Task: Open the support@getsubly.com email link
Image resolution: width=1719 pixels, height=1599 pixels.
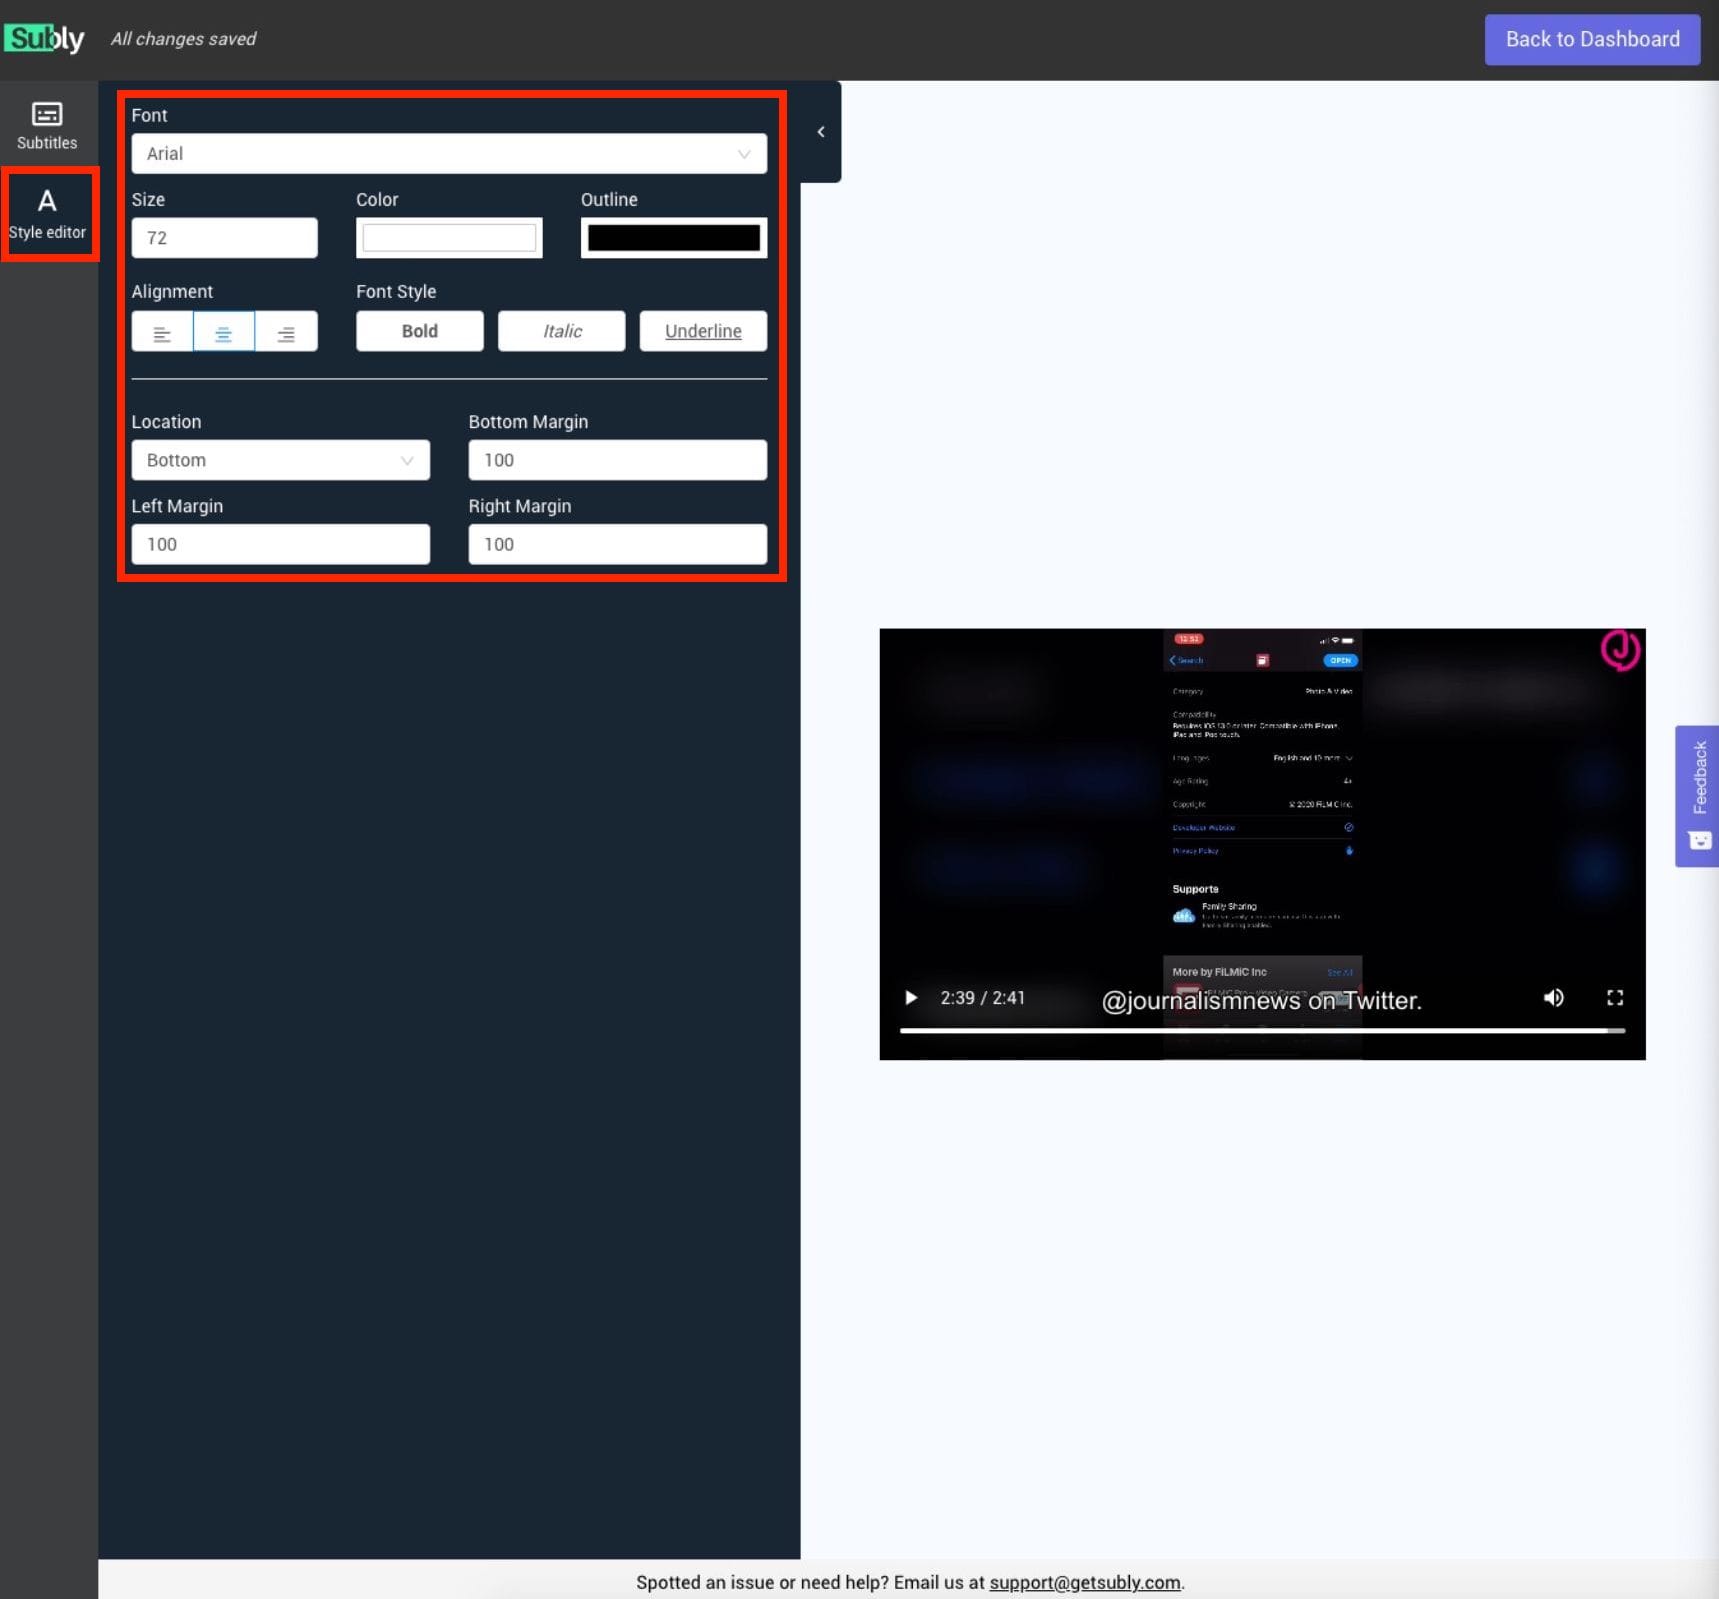Action: tap(1084, 1582)
